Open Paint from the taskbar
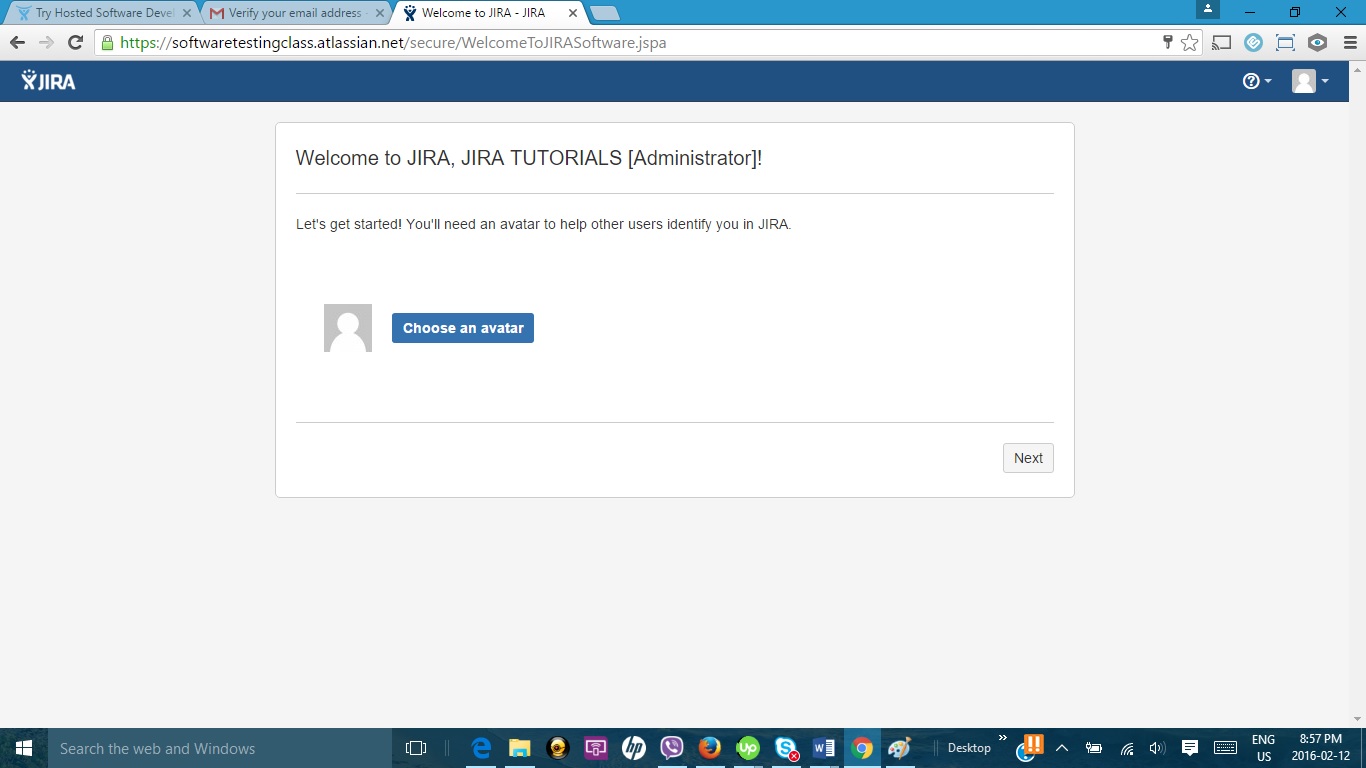 coord(900,748)
